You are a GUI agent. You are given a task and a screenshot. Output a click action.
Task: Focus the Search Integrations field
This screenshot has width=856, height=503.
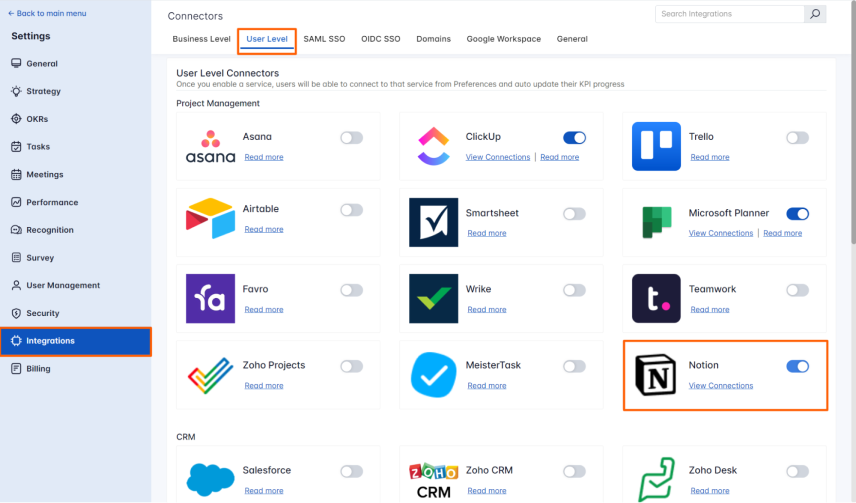point(729,14)
